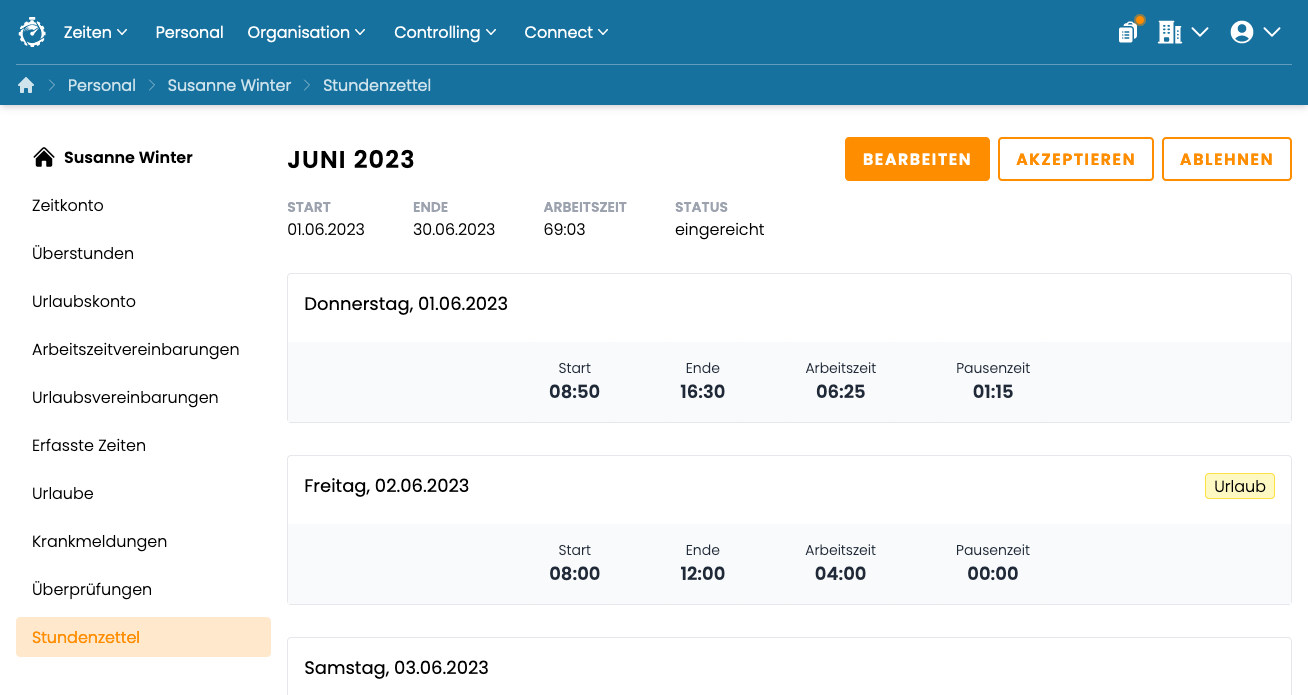Click the Akzeptieren button
This screenshot has height=695, width=1308.
click(x=1076, y=159)
